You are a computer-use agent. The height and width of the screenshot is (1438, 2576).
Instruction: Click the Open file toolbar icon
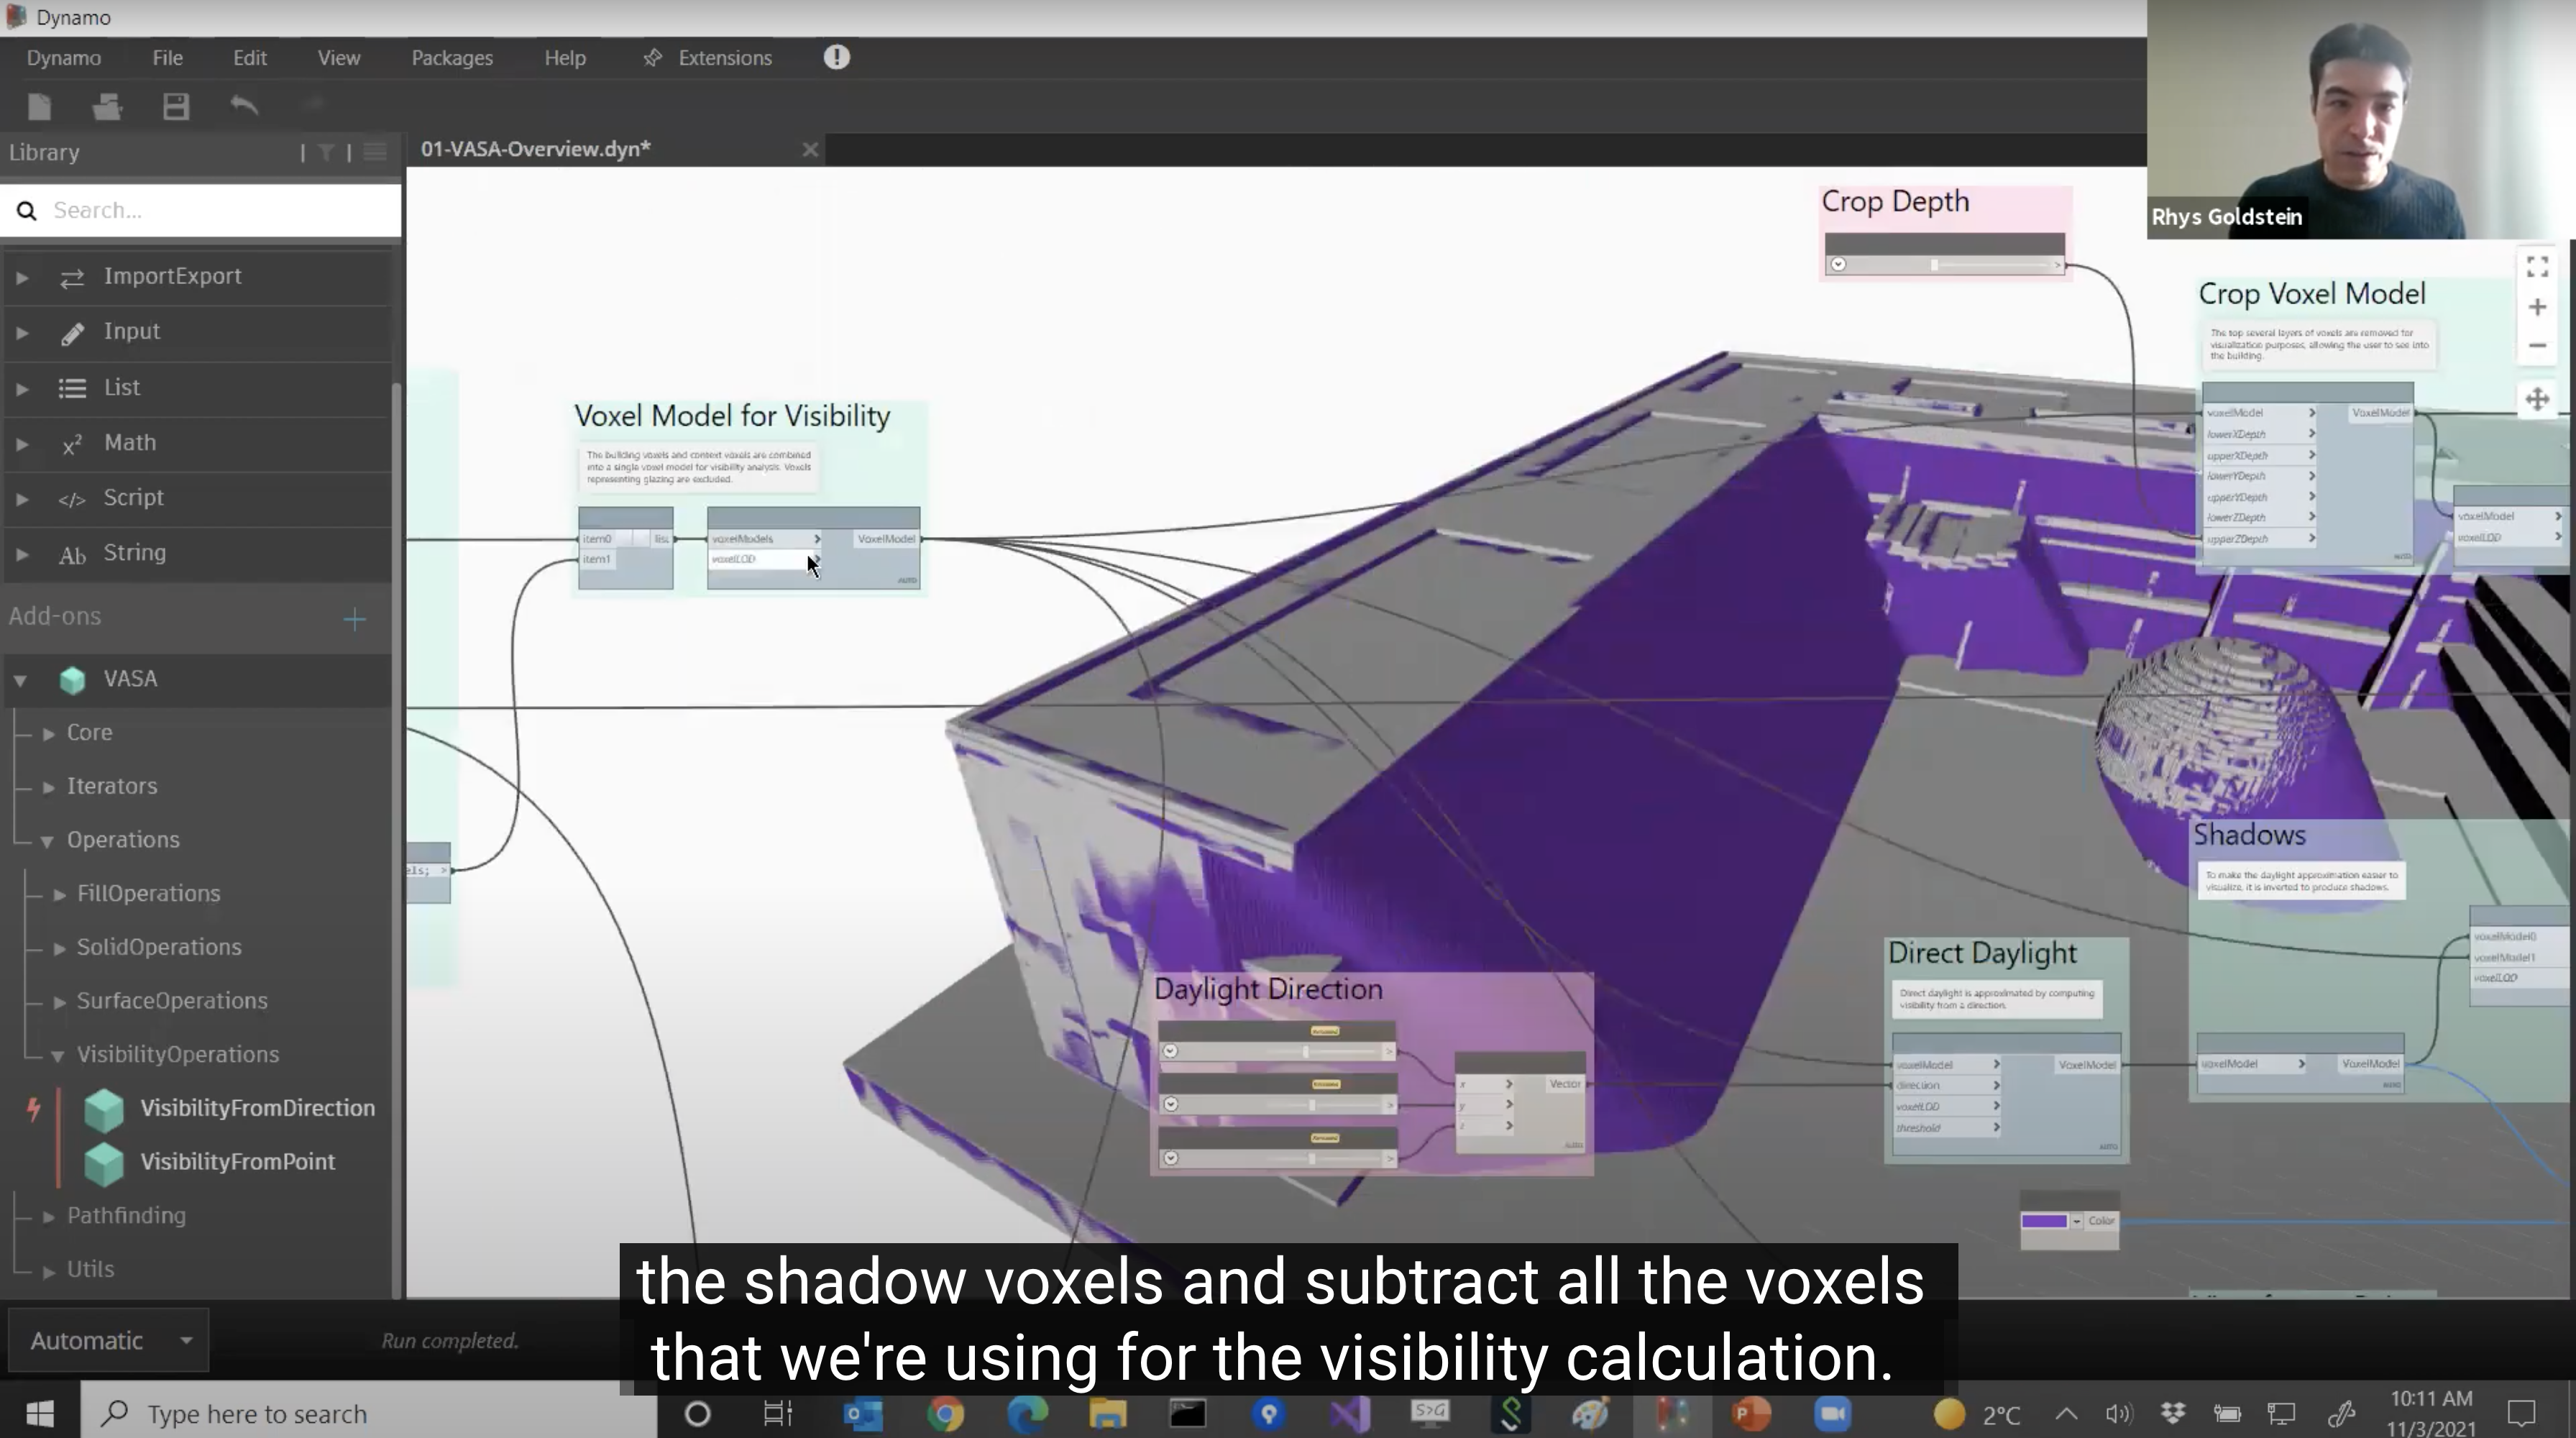[x=107, y=106]
